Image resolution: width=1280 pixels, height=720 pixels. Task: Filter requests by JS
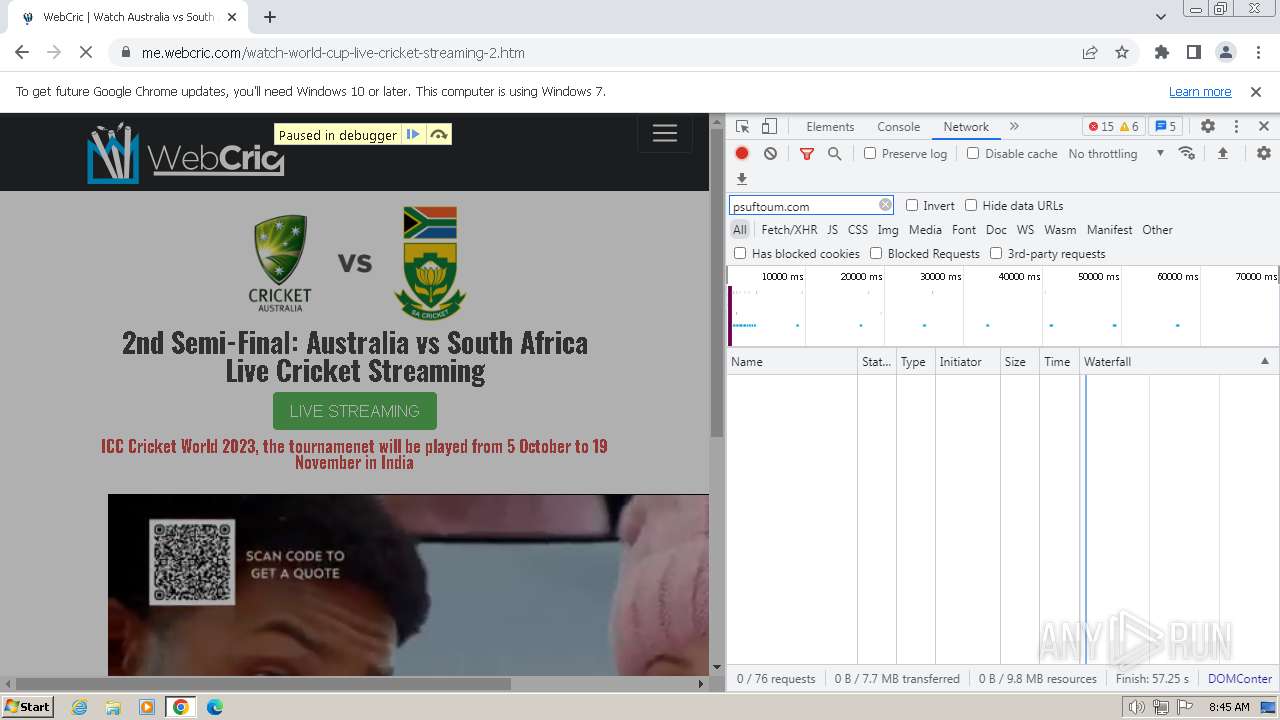coord(832,229)
